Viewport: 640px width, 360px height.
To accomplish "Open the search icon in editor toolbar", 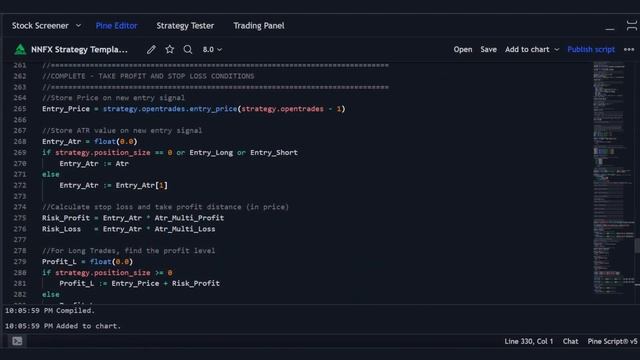I will coord(188,49).
